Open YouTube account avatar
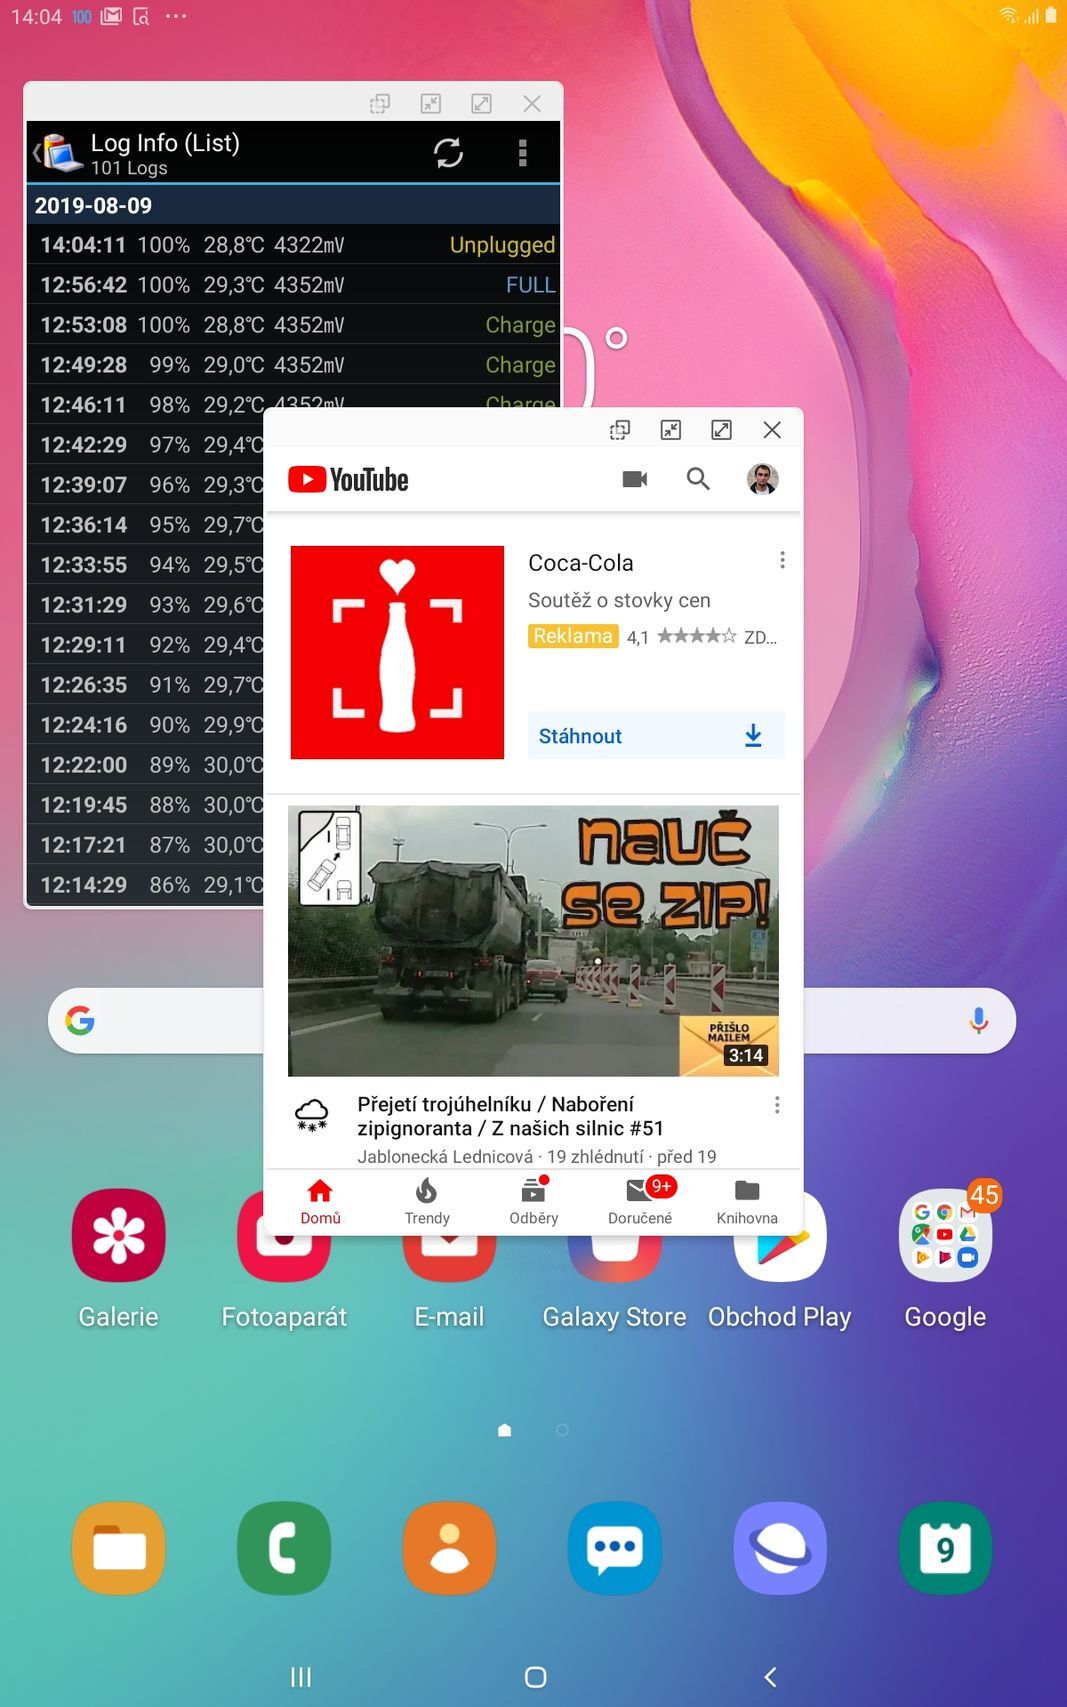The image size is (1067, 1707). [762, 479]
